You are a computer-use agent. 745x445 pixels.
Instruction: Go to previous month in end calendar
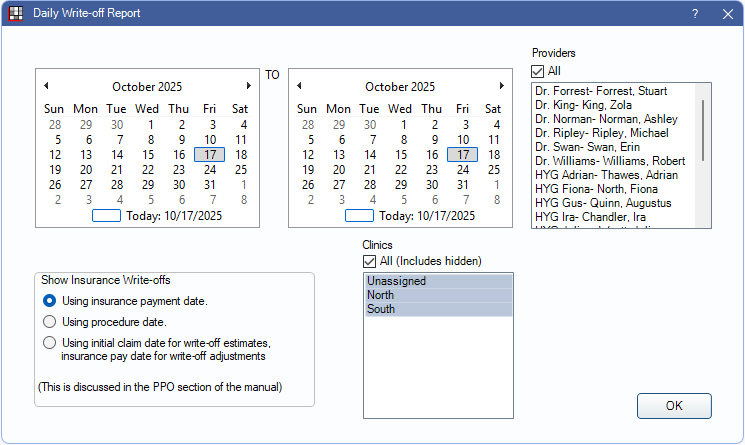pyautogui.click(x=299, y=86)
